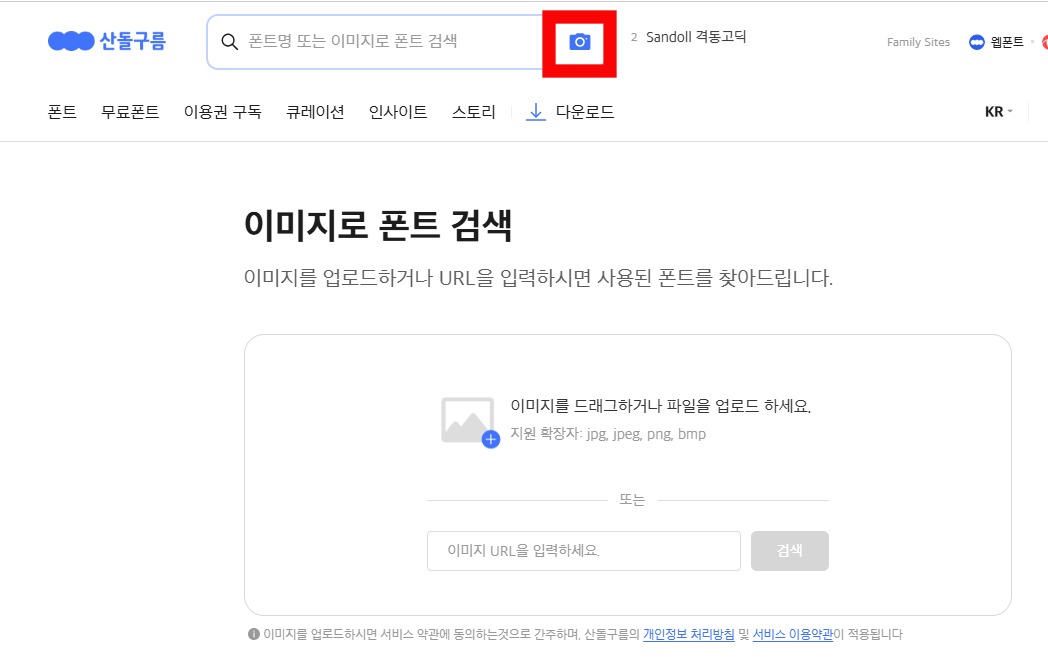Click the 검색 search button

click(789, 551)
